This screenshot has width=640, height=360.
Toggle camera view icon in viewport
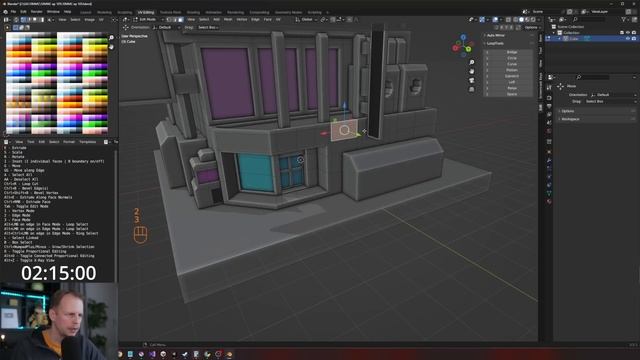(x=472, y=80)
